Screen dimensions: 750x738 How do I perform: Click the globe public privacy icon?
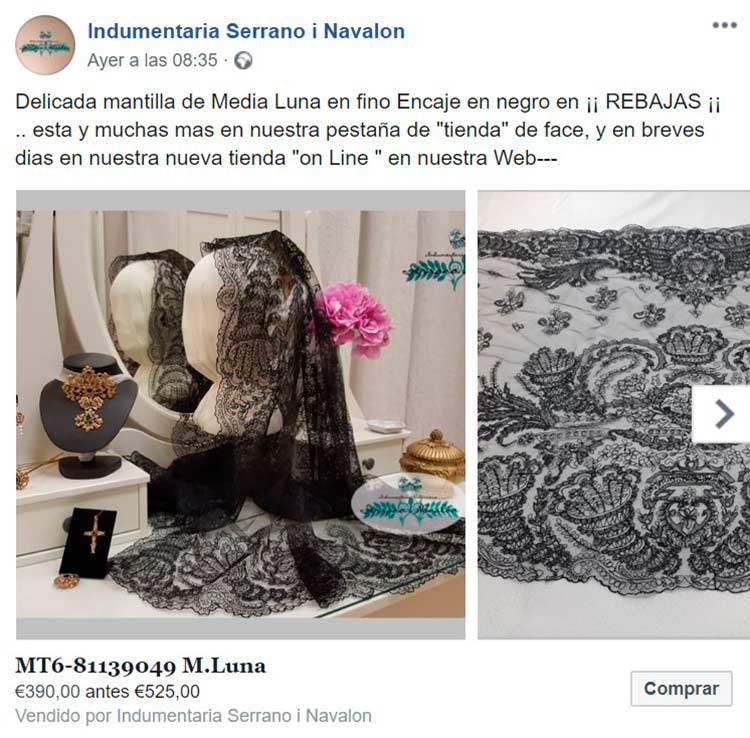[x=243, y=61]
